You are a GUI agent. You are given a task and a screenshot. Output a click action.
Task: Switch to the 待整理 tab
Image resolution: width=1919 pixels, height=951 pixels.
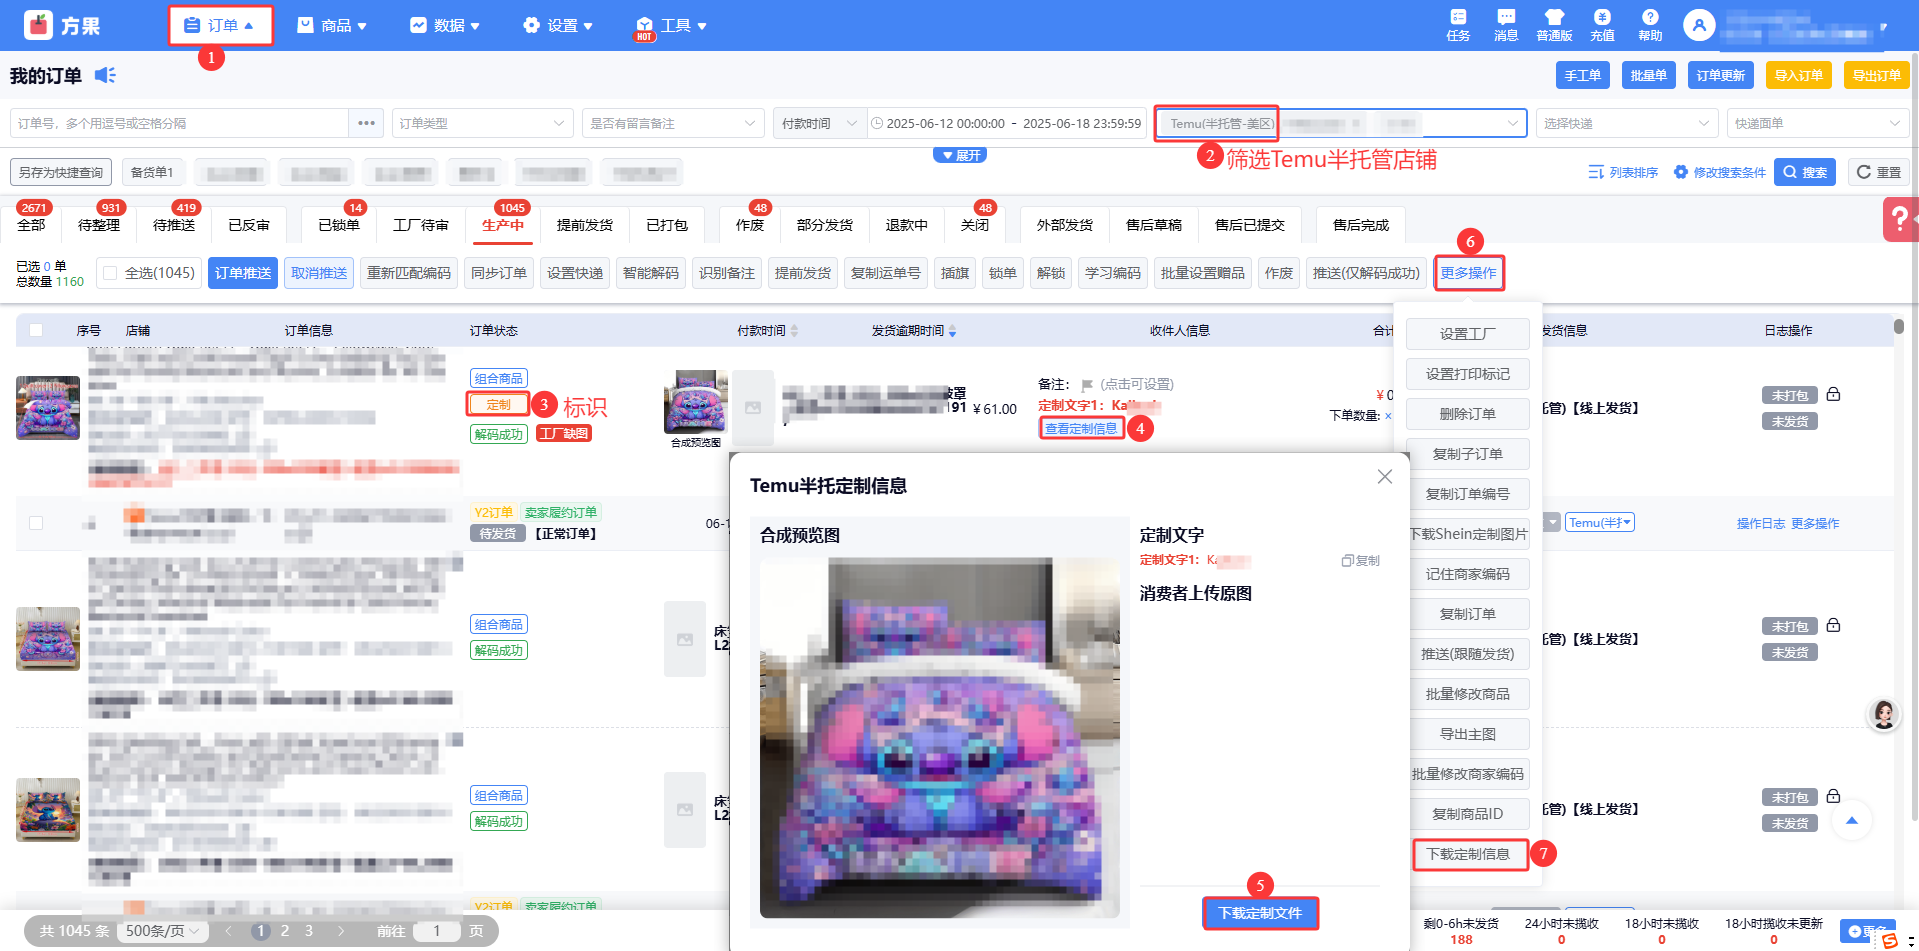click(x=98, y=225)
